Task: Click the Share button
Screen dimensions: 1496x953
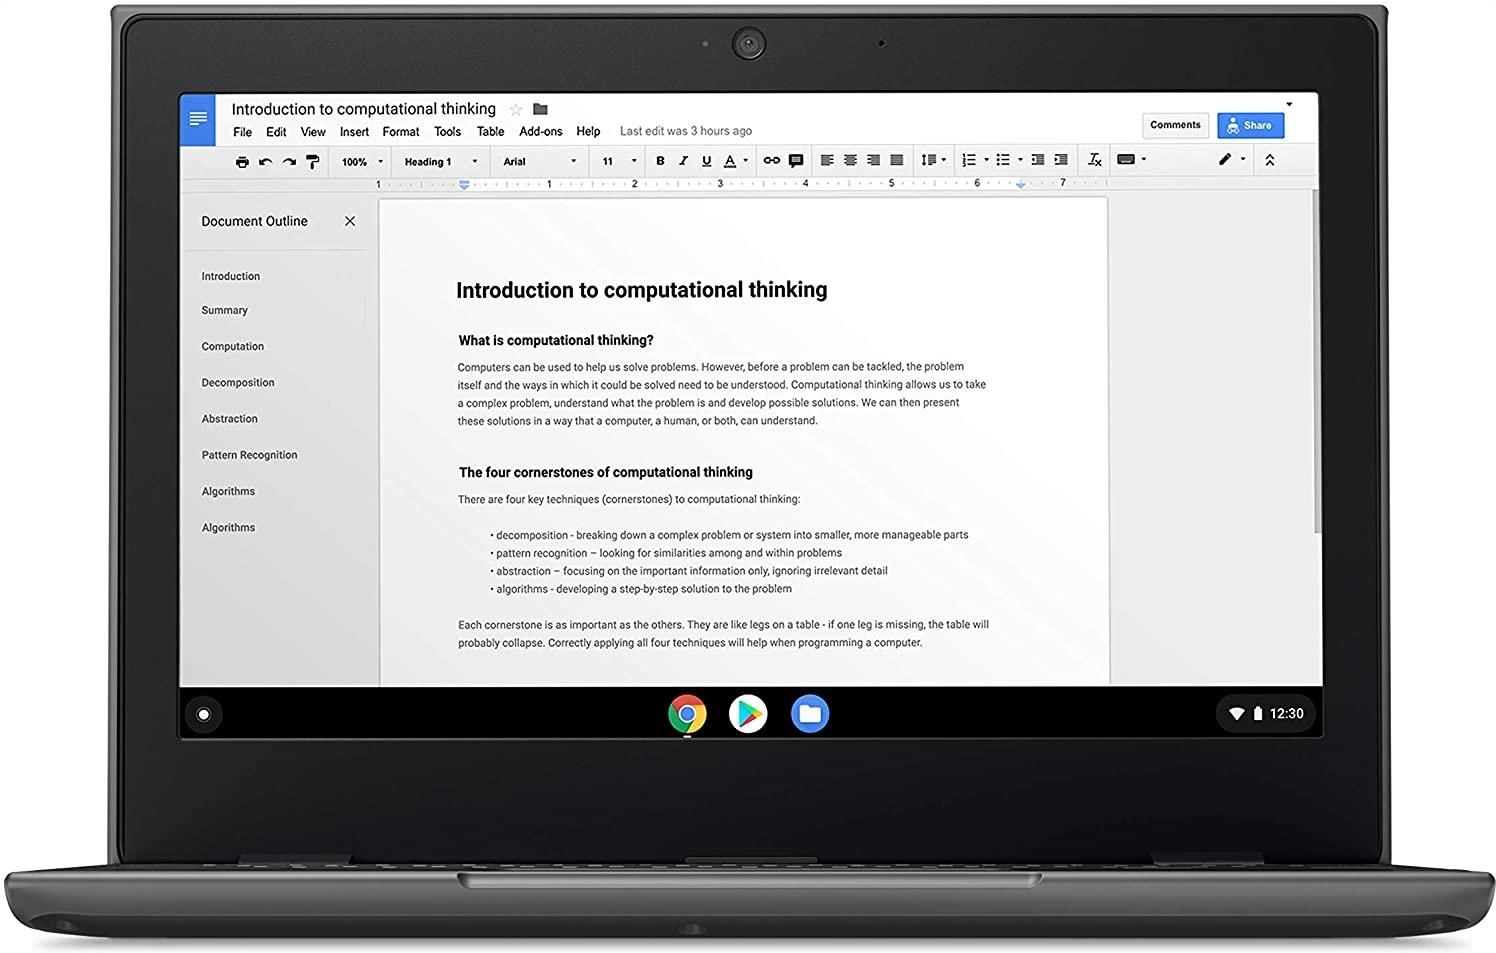Action: pos(1250,125)
